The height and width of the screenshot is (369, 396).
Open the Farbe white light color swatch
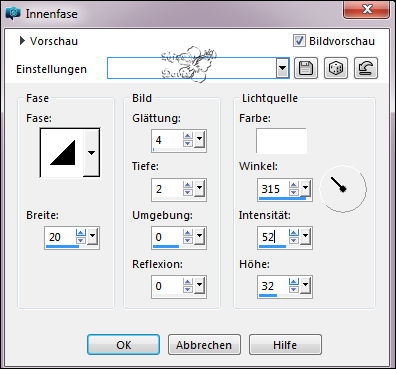(x=281, y=141)
